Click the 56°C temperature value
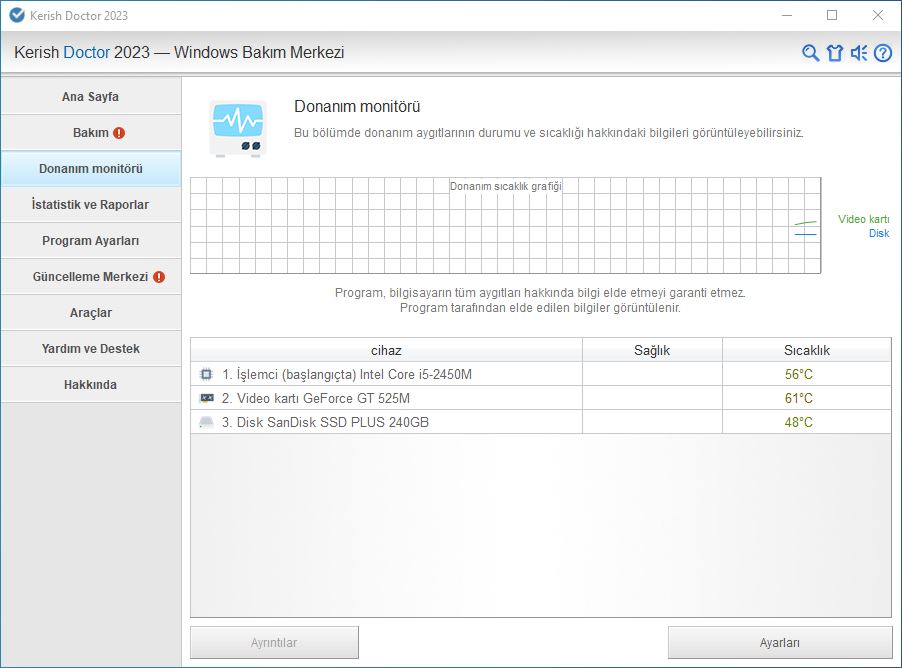 [x=798, y=375]
